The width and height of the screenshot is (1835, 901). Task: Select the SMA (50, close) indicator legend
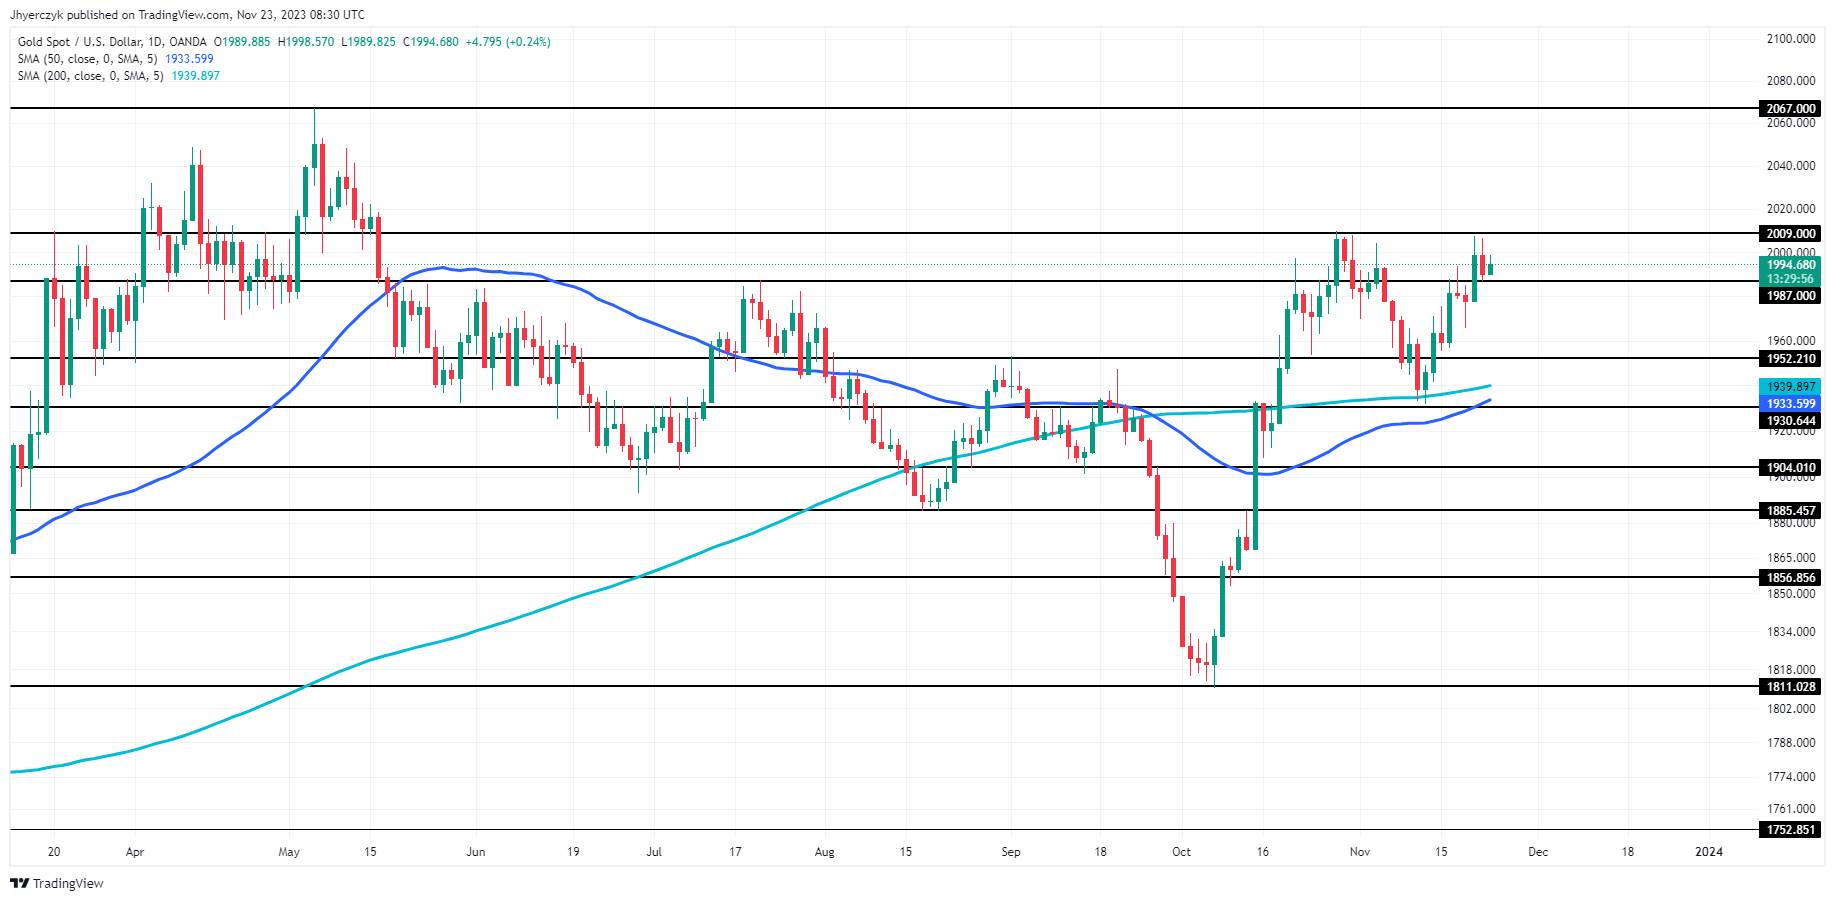[87, 59]
